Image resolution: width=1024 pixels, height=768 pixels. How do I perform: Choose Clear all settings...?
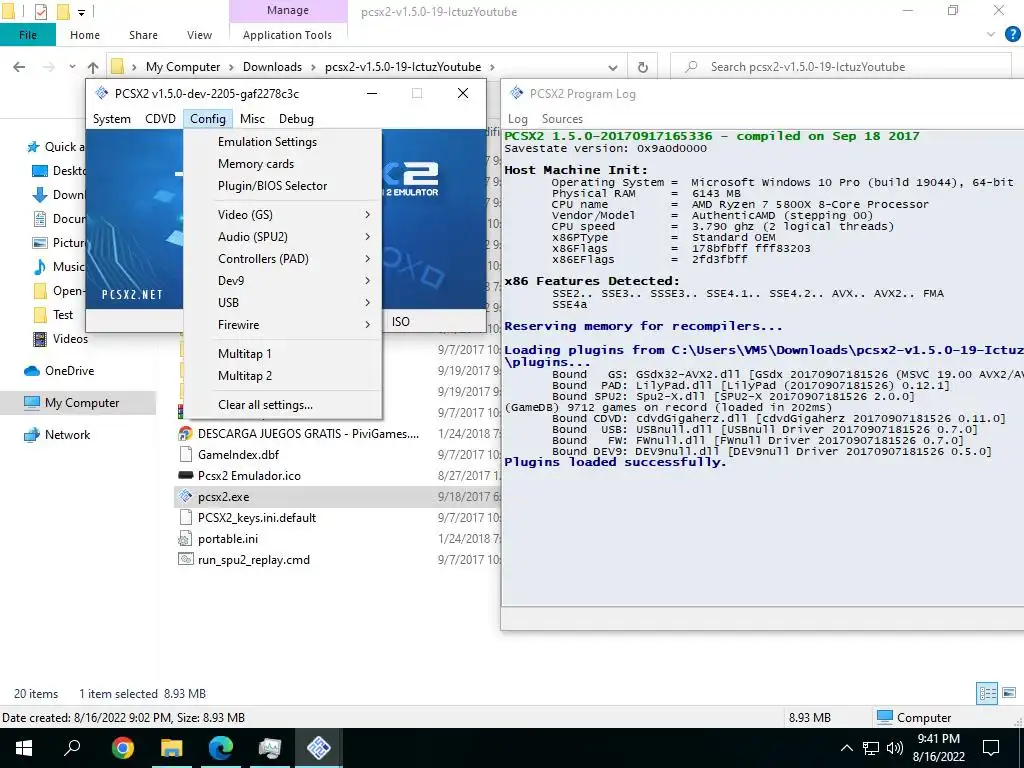tap(265, 405)
